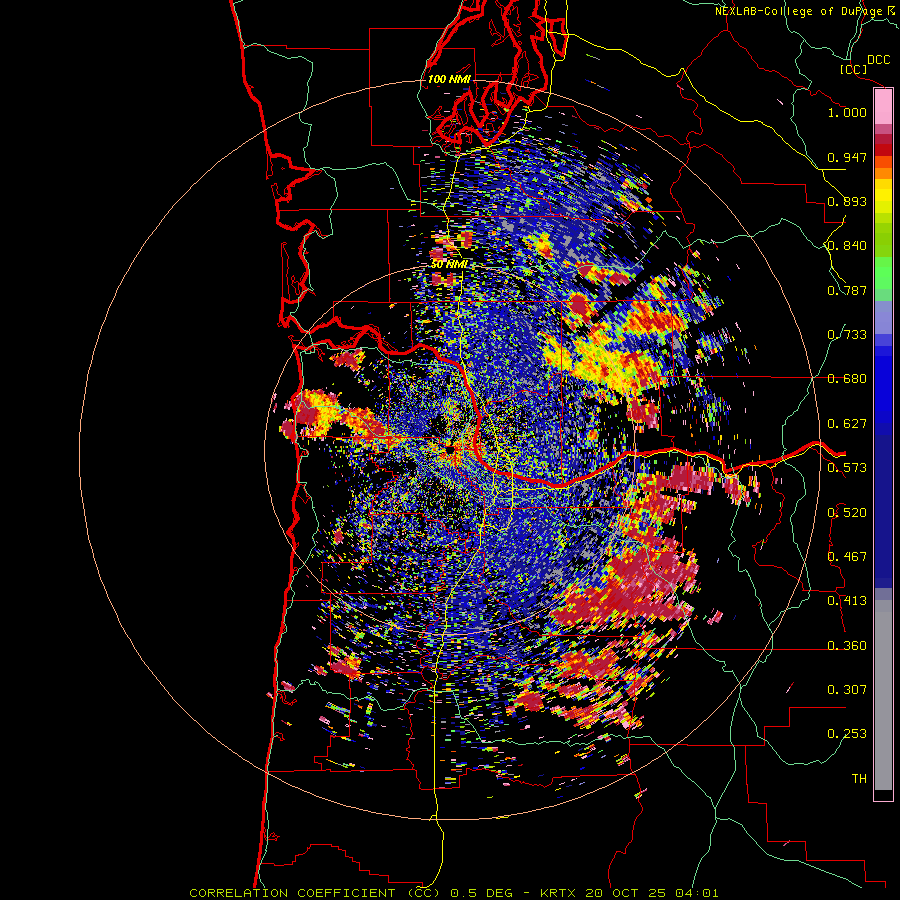Click the 0.253 color scale value
The width and height of the screenshot is (900, 900).
[x=847, y=734]
